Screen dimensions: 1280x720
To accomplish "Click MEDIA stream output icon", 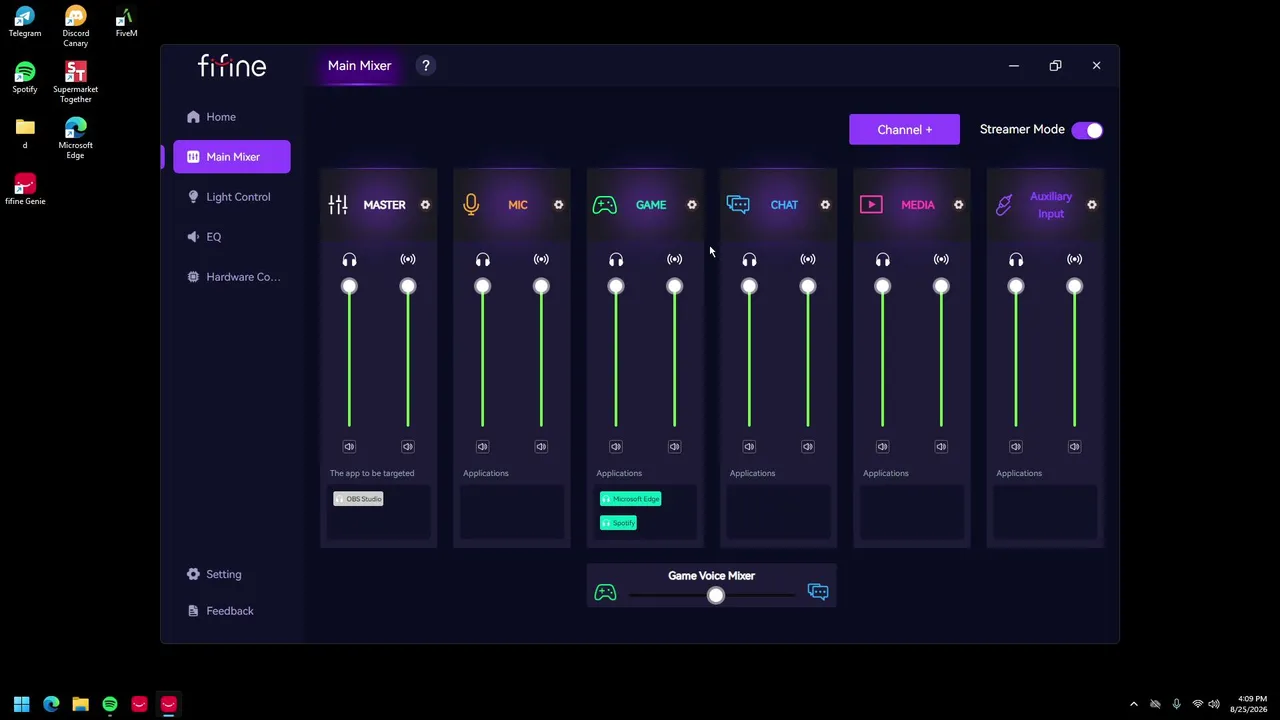I will 941,260.
